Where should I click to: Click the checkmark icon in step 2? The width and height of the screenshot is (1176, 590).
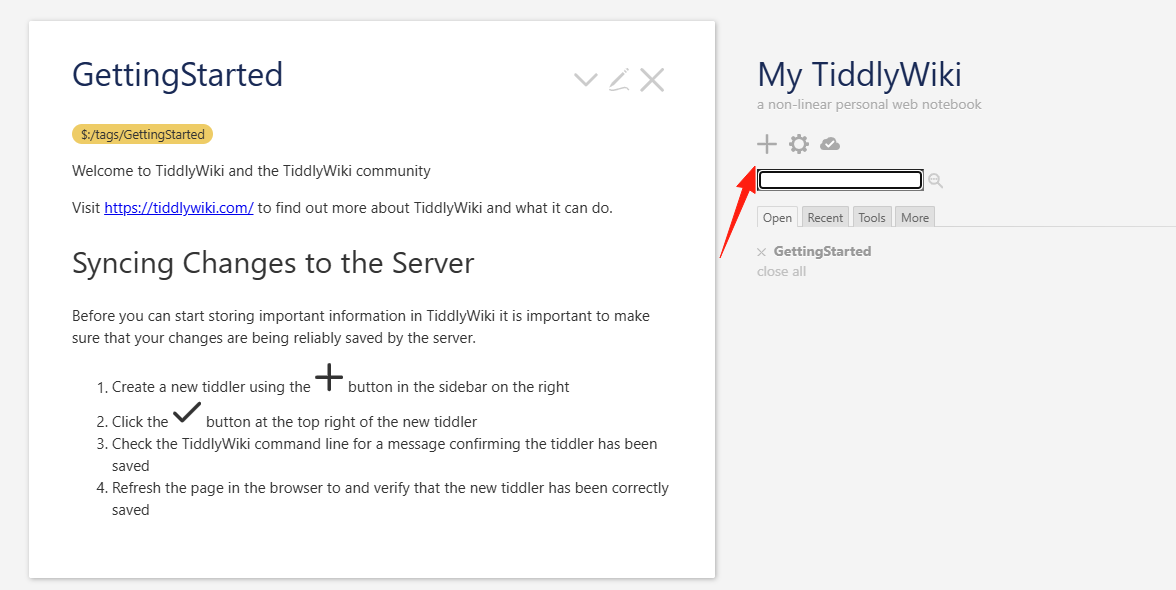click(187, 413)
